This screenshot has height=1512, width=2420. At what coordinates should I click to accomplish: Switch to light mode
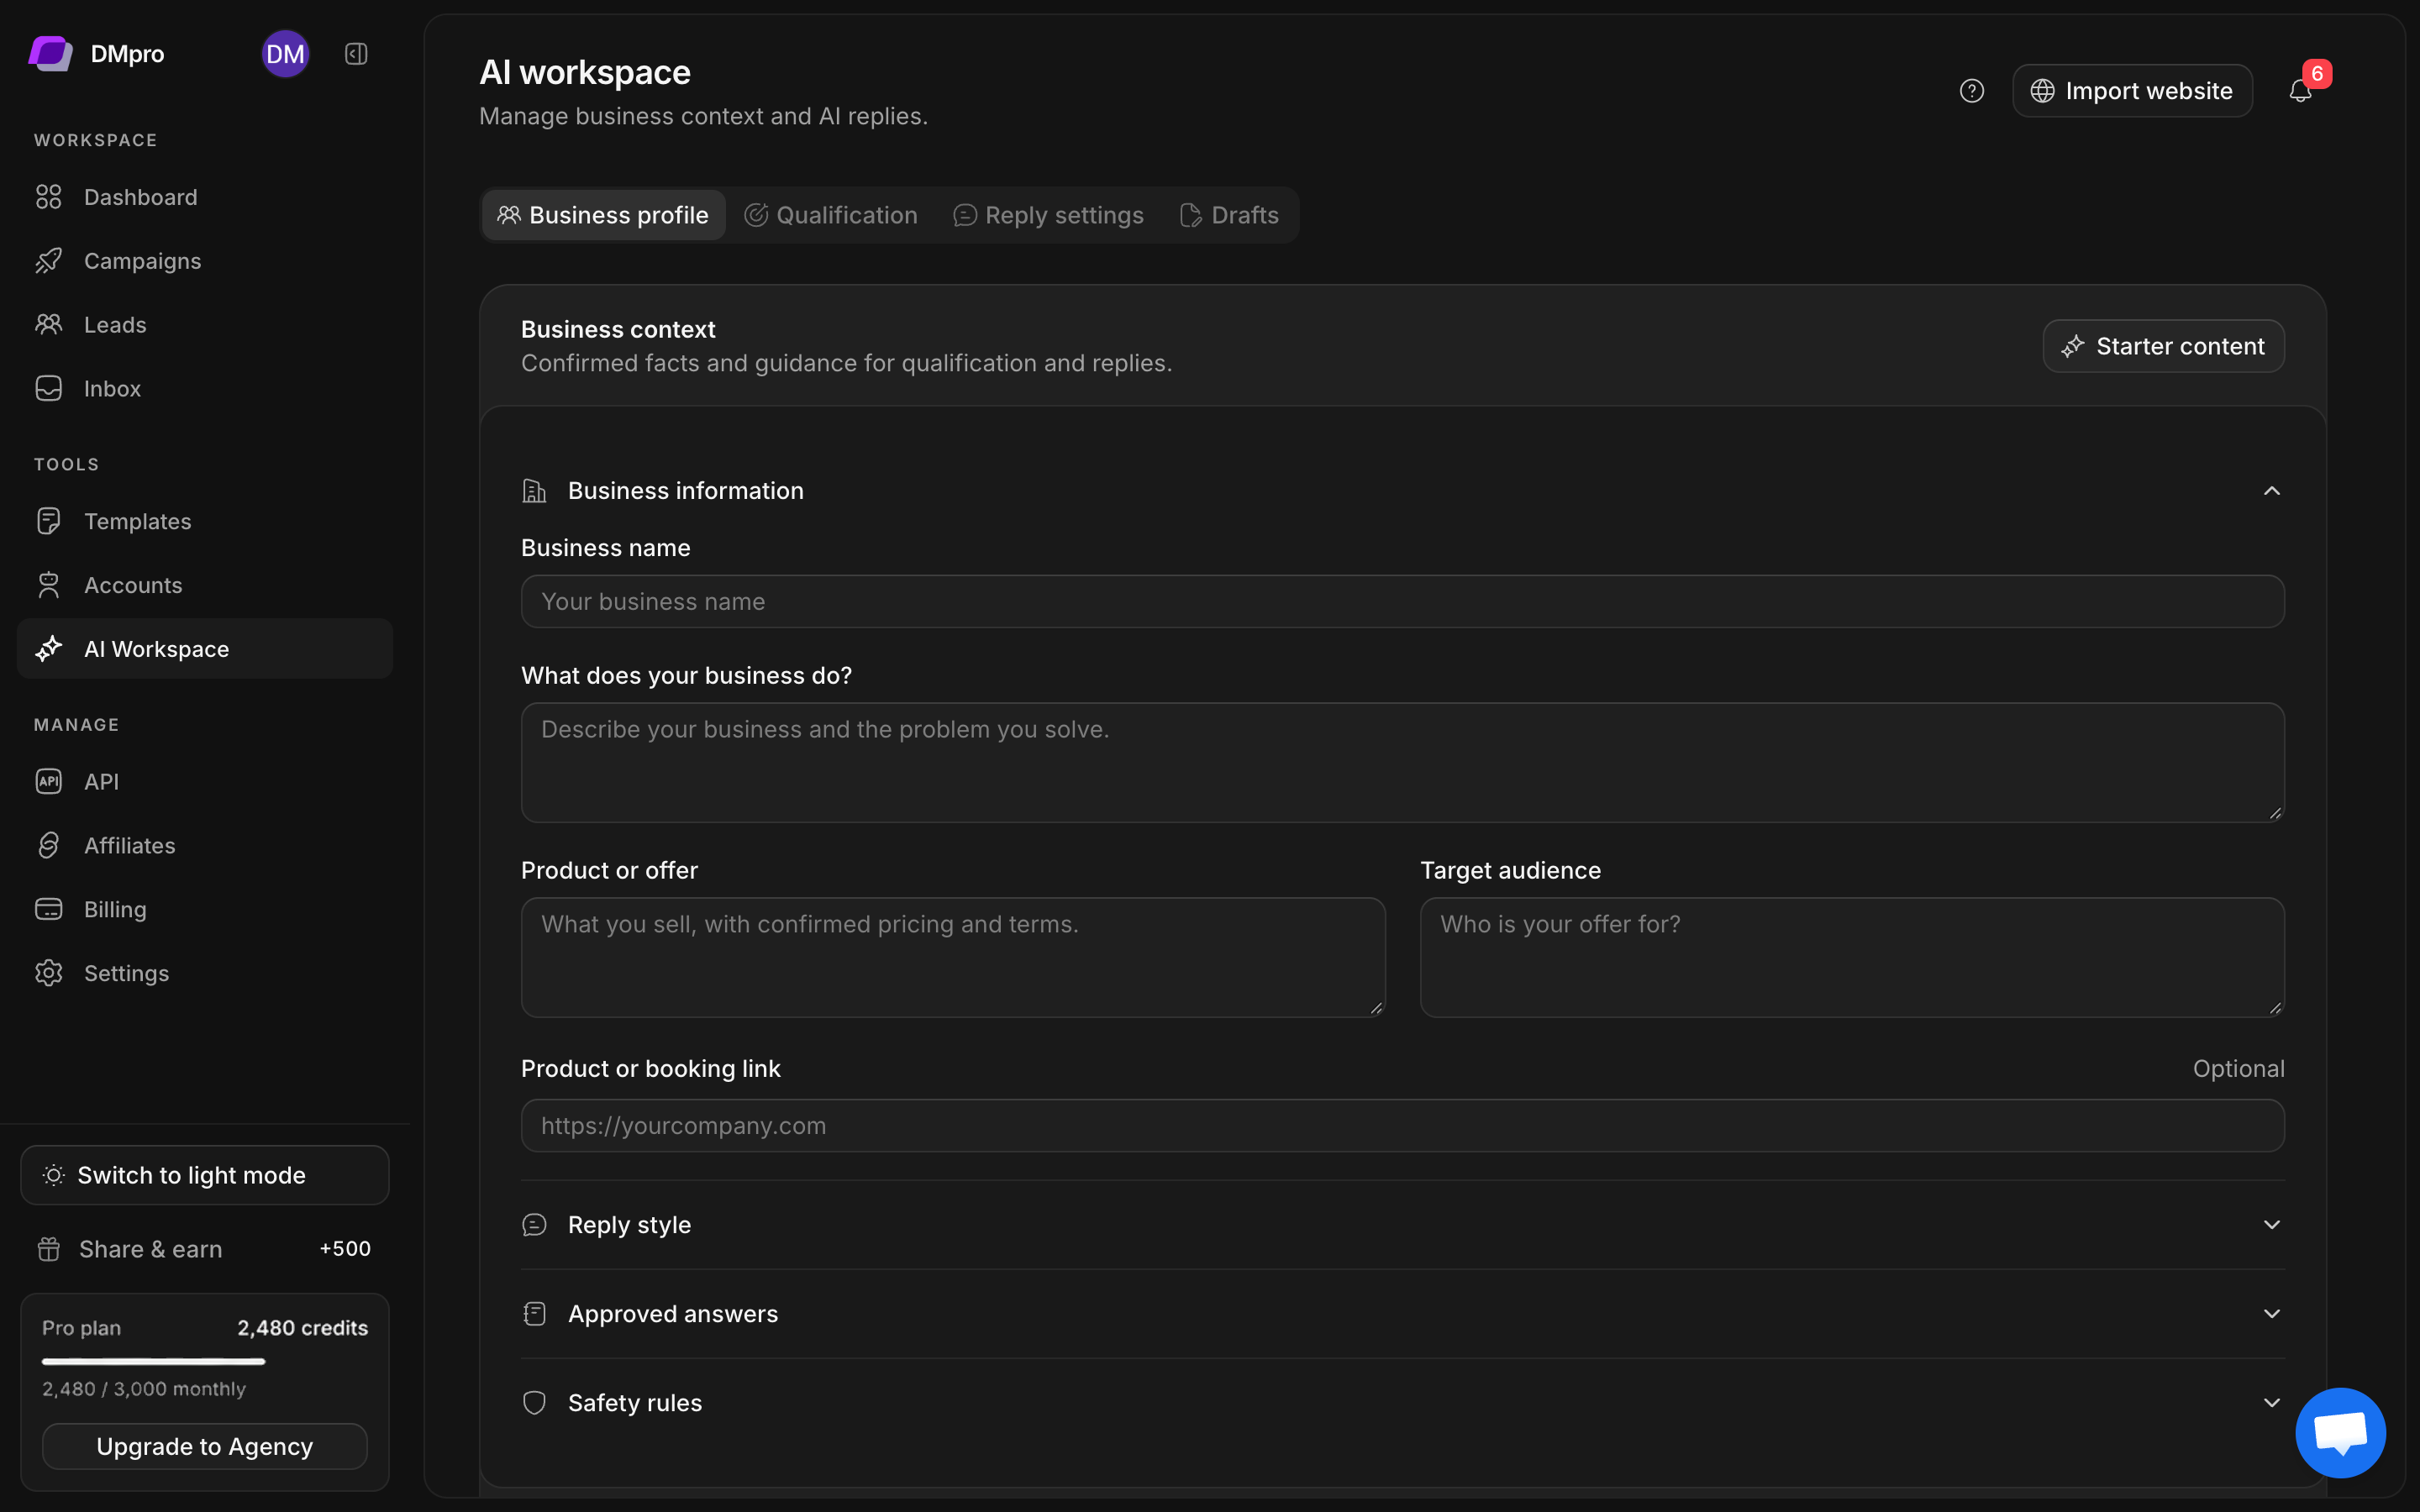click(205, 1175)
